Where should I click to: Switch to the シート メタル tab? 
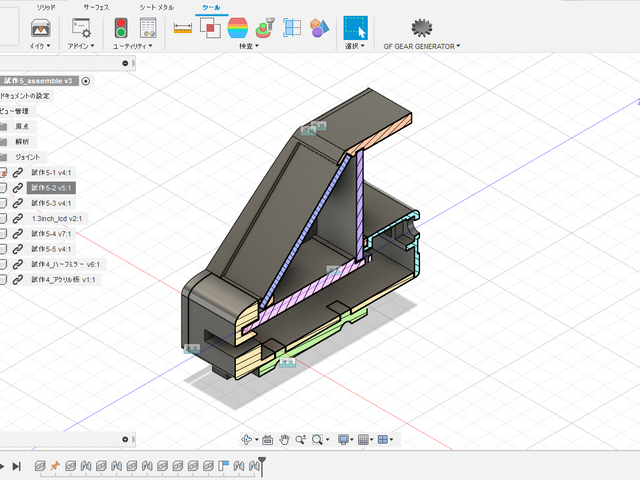(x=156, y=7)
